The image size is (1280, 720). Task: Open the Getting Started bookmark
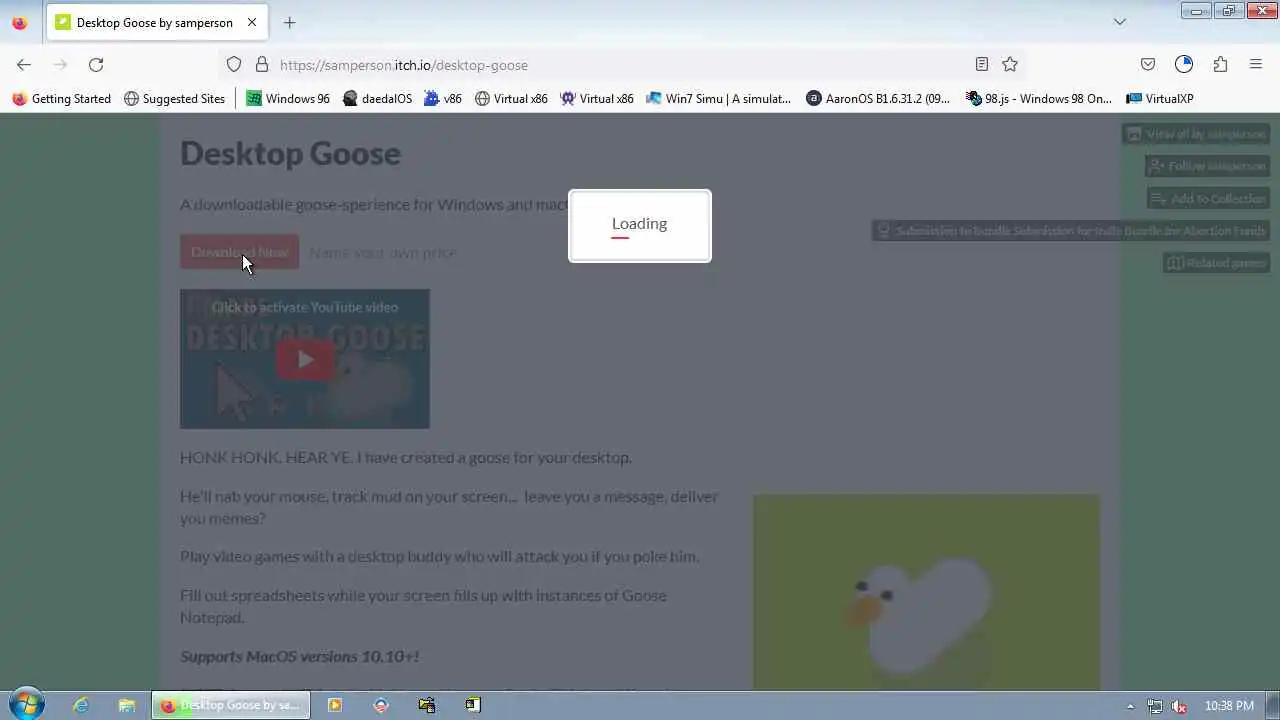[x=61, y=98]
